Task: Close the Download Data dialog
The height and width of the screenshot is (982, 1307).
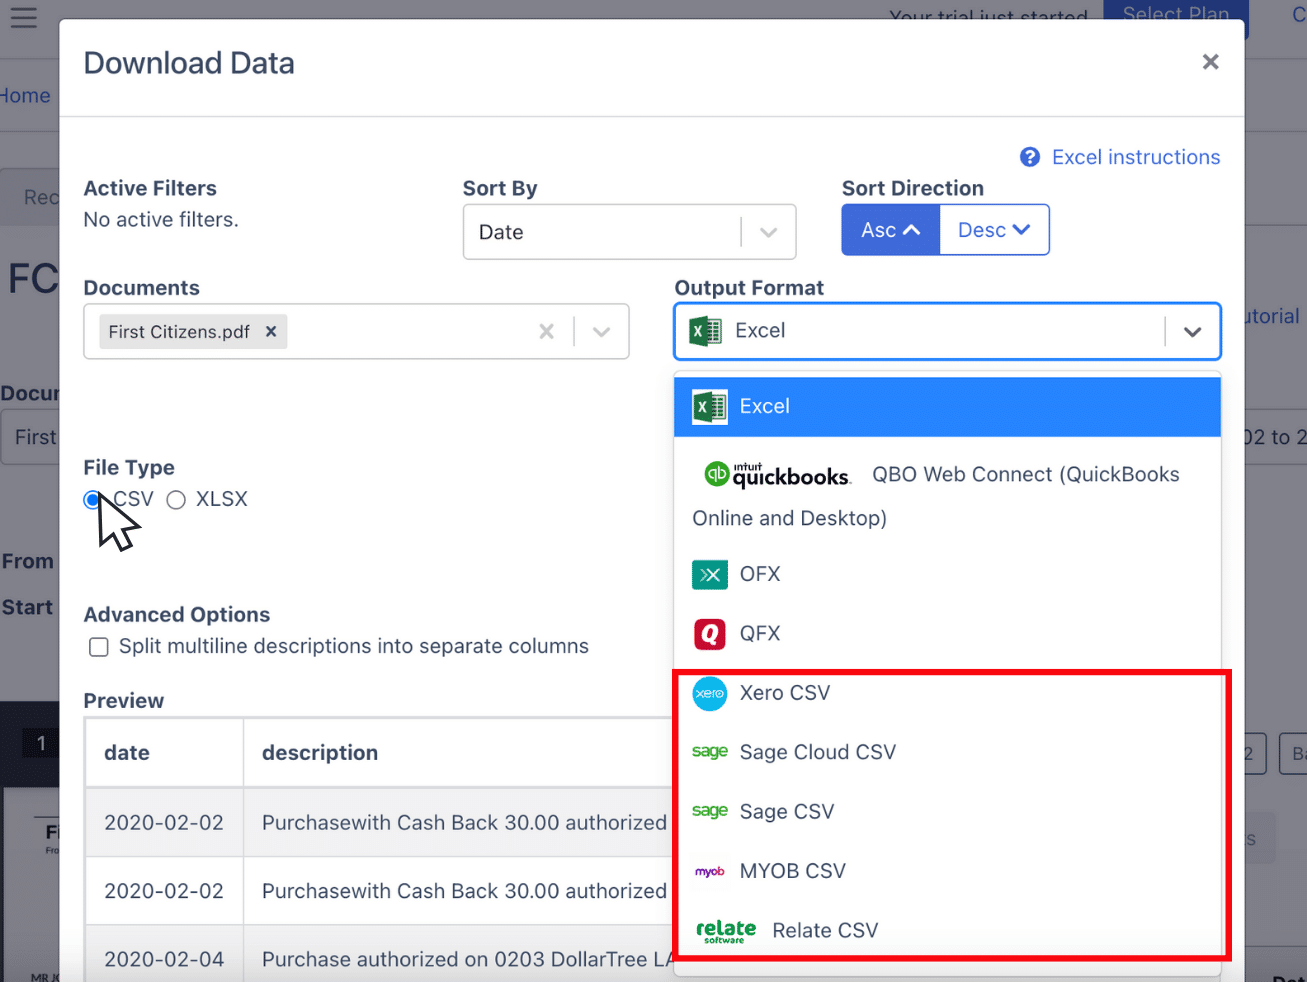Action: tap(1210, 62)
